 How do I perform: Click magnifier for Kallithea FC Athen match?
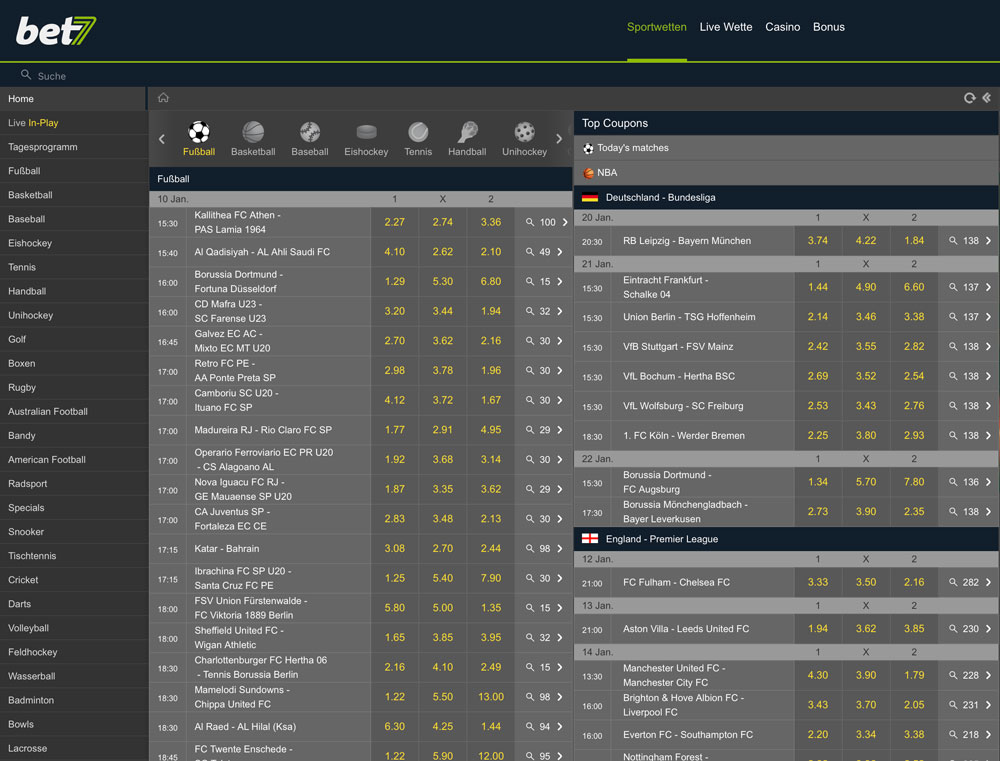click(x=530, y=222)
